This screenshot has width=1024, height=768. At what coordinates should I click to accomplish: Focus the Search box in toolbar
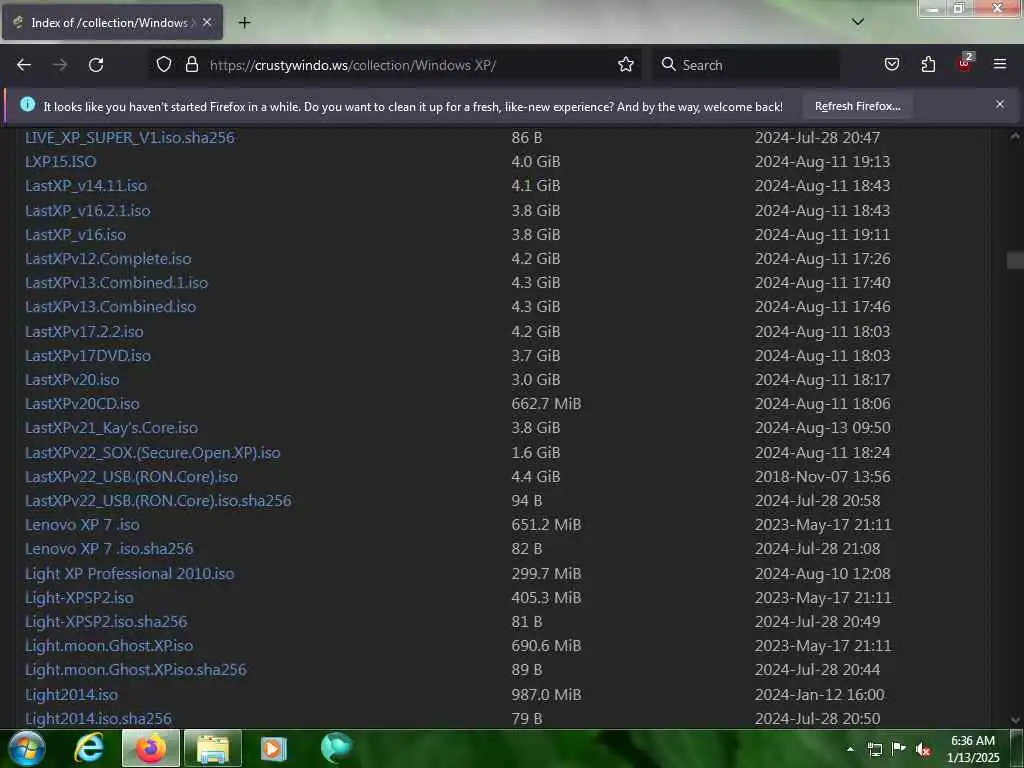[x=746, y=65]
